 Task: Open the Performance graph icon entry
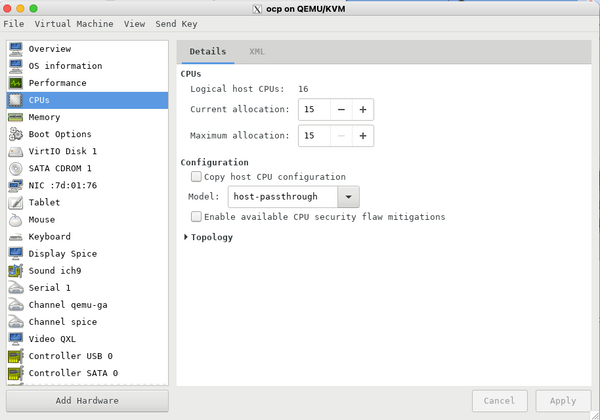click(x=16, y=83)
